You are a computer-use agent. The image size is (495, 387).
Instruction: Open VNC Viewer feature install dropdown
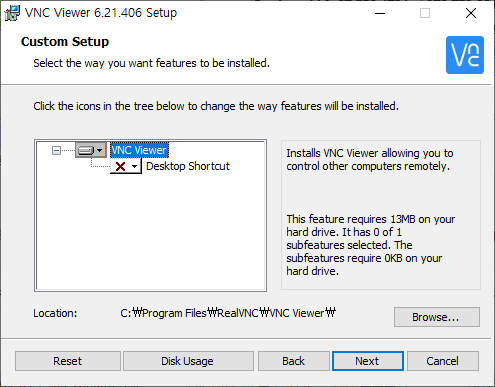tap(91, 150)
